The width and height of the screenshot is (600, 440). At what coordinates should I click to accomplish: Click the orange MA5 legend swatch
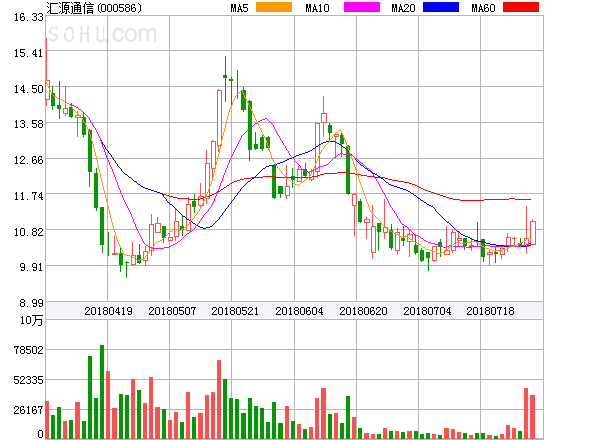point(274,7)
